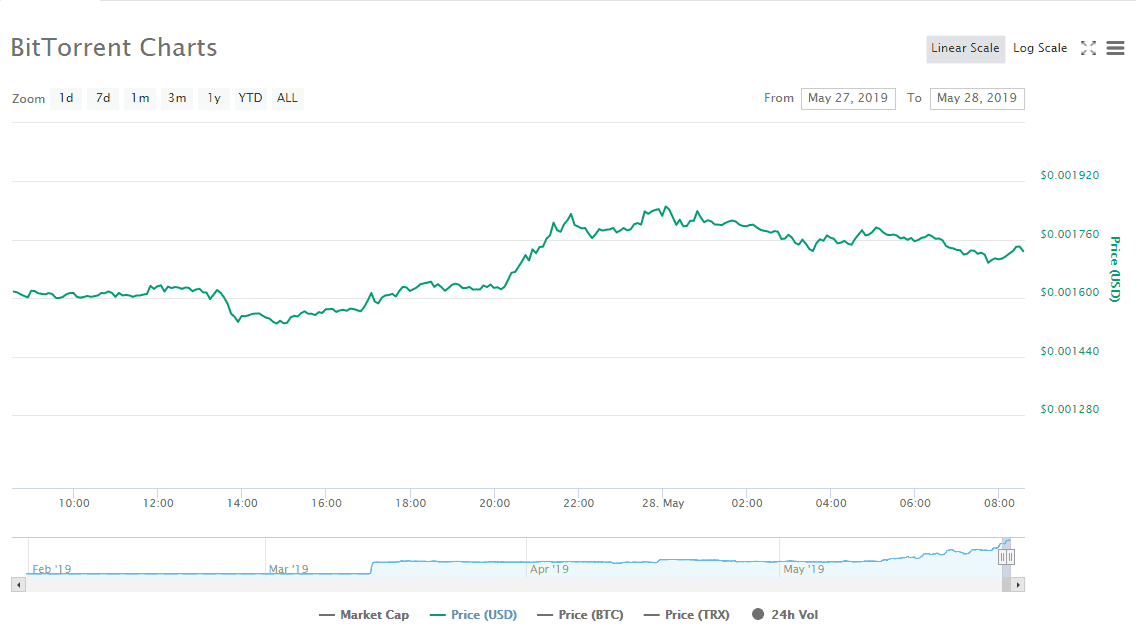The width and height of the screenshot is (1137, 629).
Task: Click the 22:00 time axis label
Action: click(579, 503)
